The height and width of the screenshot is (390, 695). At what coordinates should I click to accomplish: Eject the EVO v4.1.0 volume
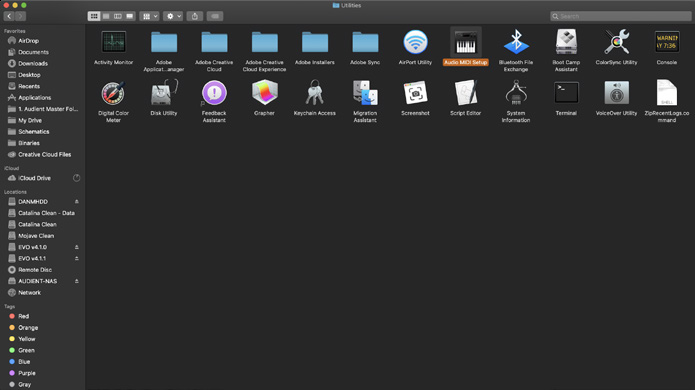click(77, 247)
